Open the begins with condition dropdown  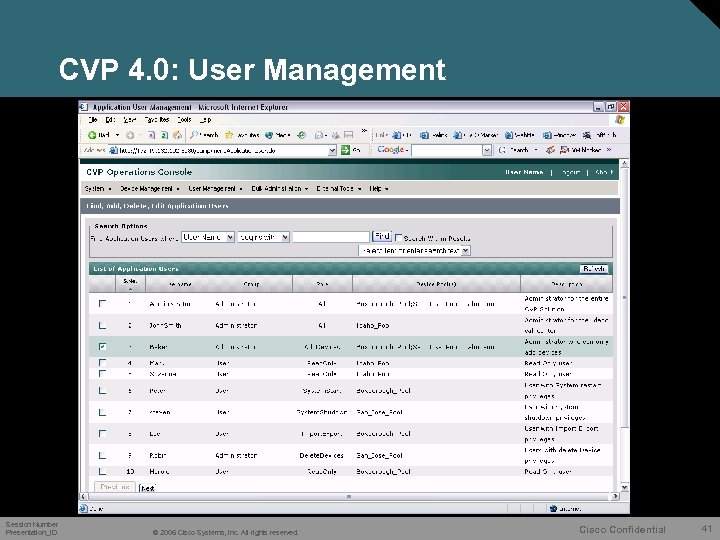[x=264, y=237]
